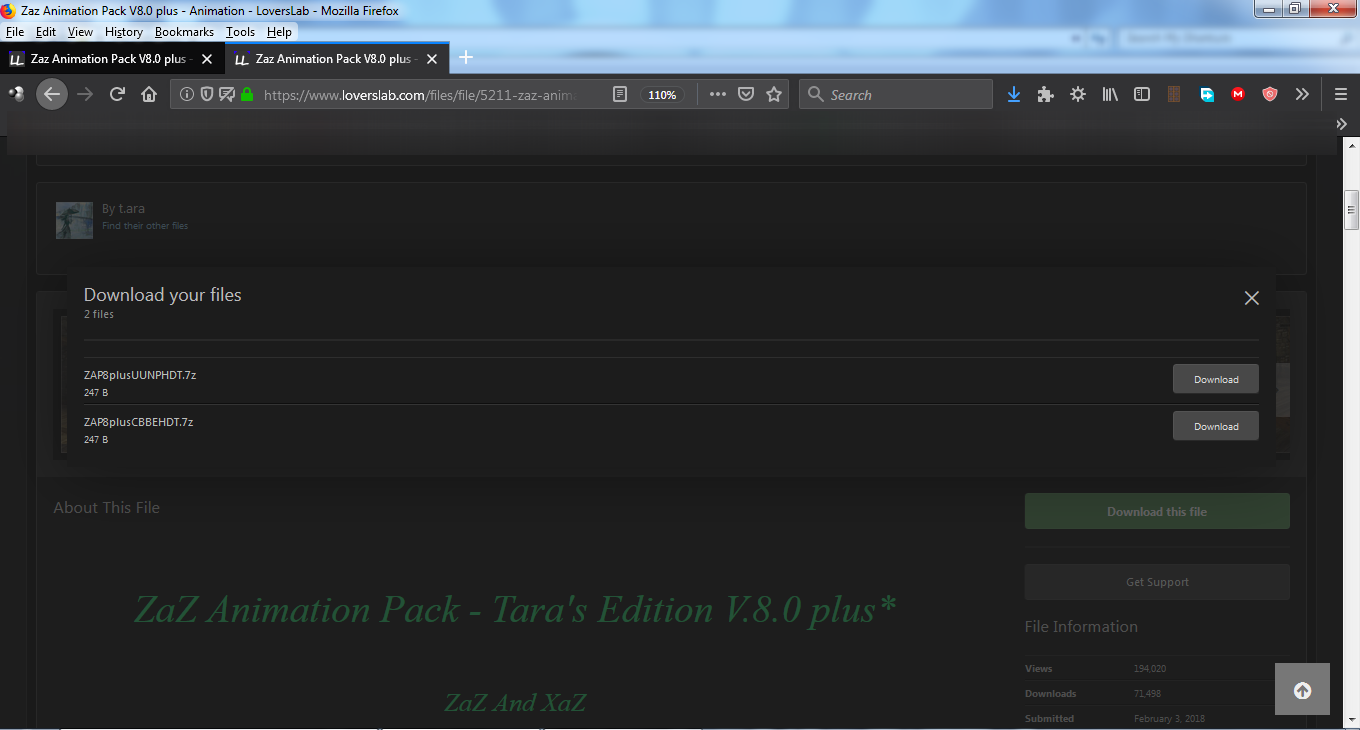Open the Library bookshelf icon
This screenshot has height=730, width=1360.
[1110, 94]
